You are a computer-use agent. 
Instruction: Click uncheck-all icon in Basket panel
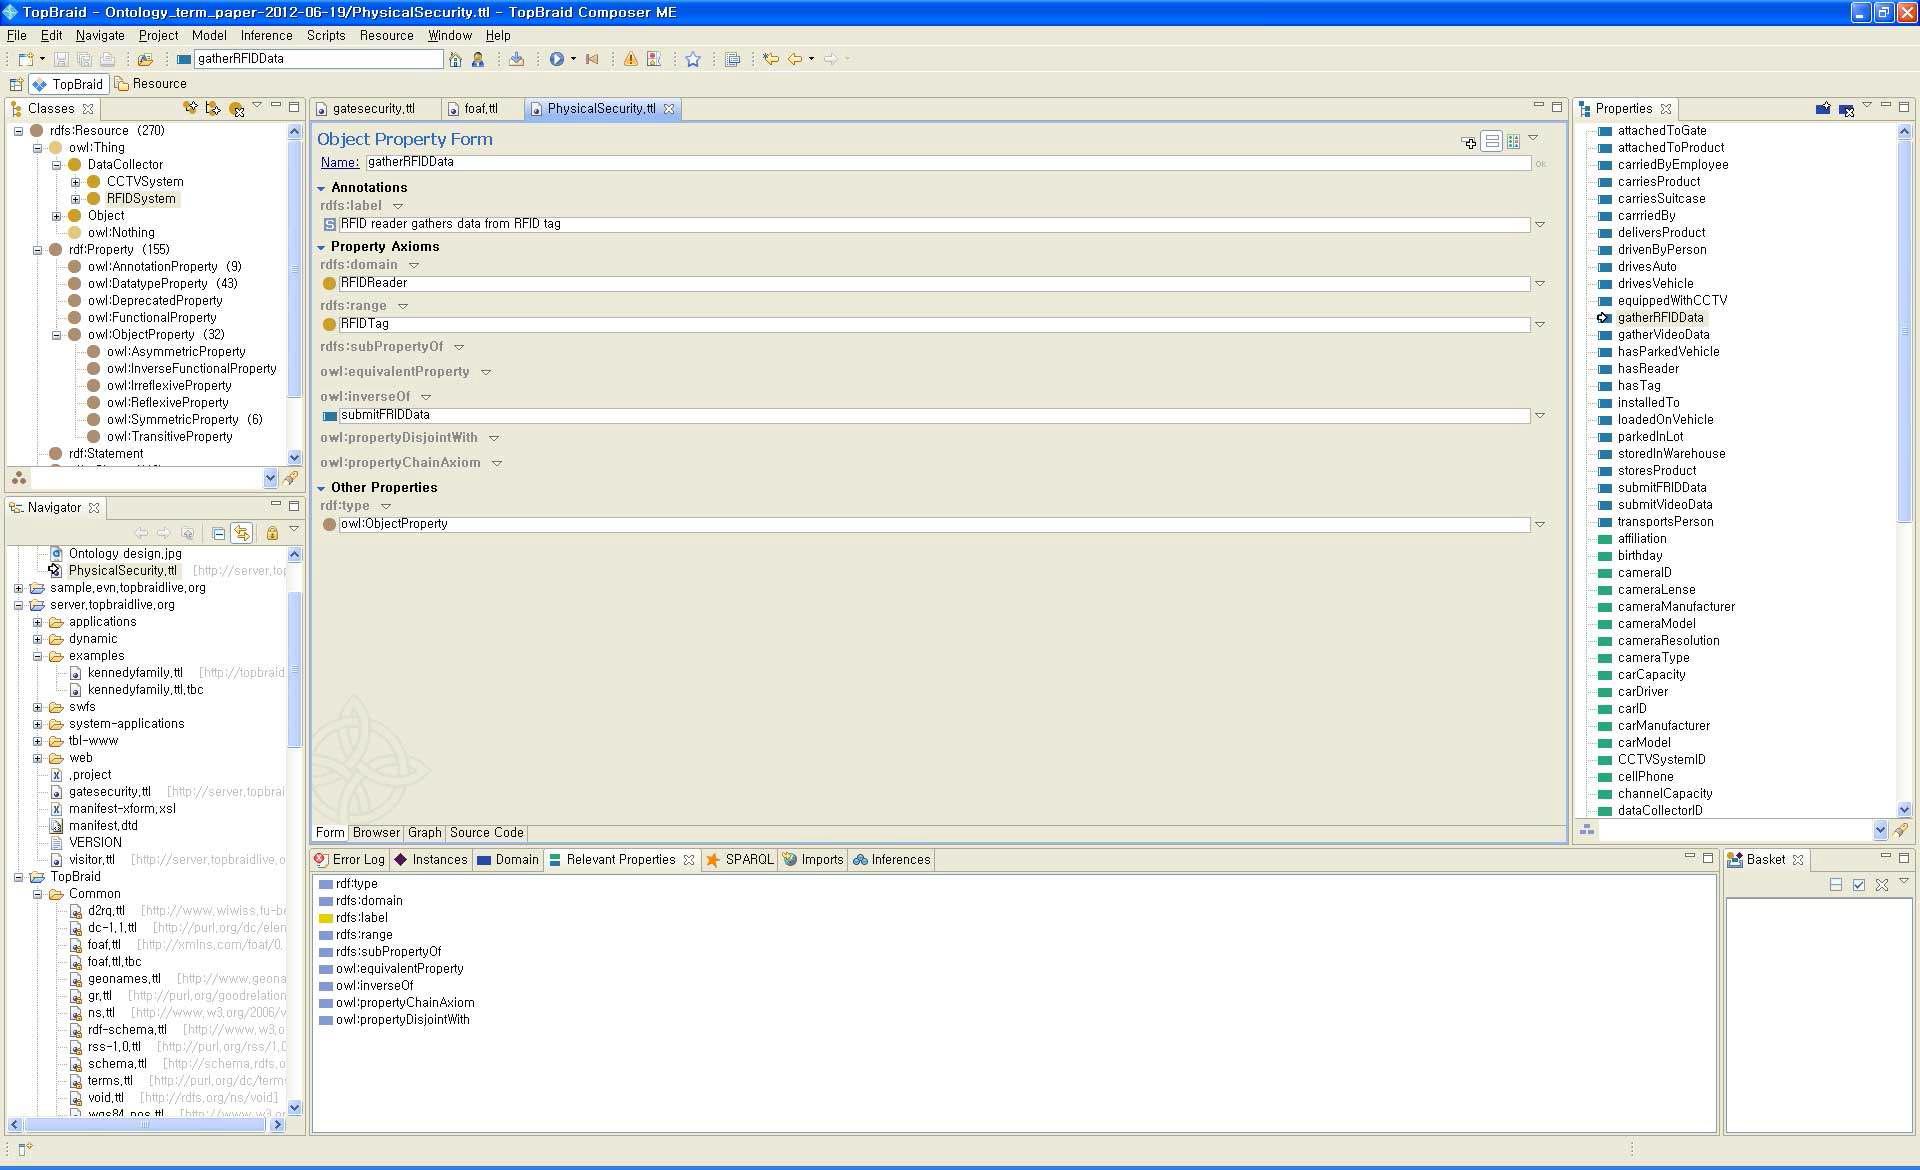pos(1835,885)
